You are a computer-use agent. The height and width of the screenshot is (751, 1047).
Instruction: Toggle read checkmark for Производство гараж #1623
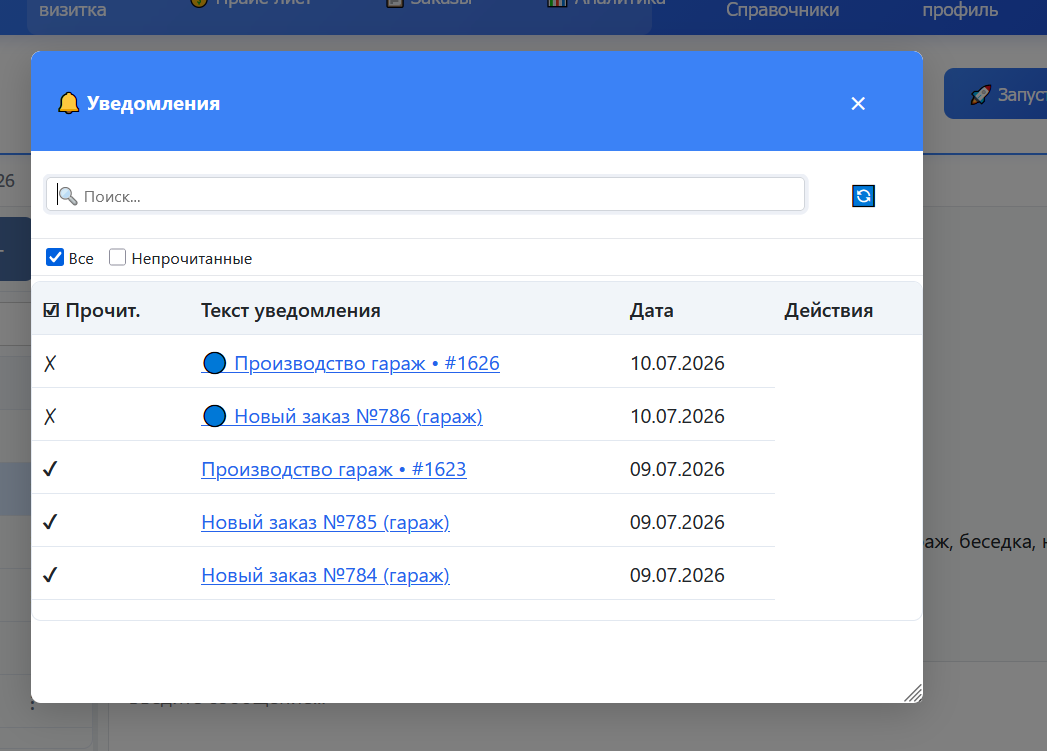click(50, 469)
